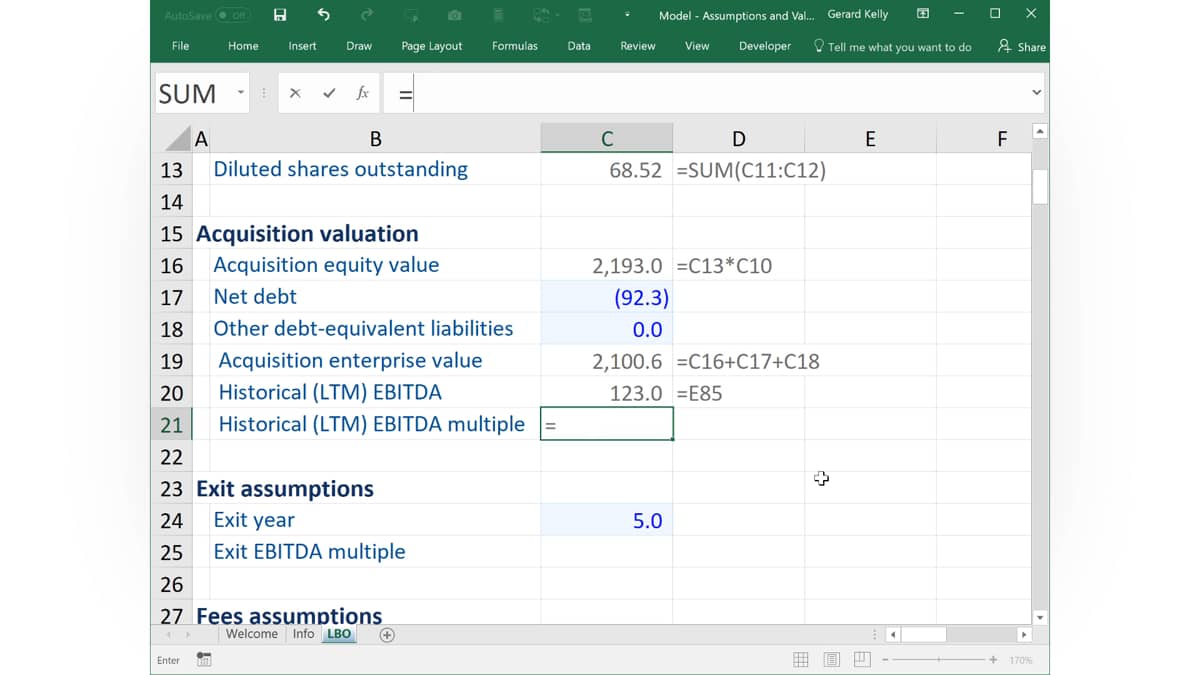Open the File menu
The height and width of the screenshot is (675, 1200).
click(x=181, y=46)
